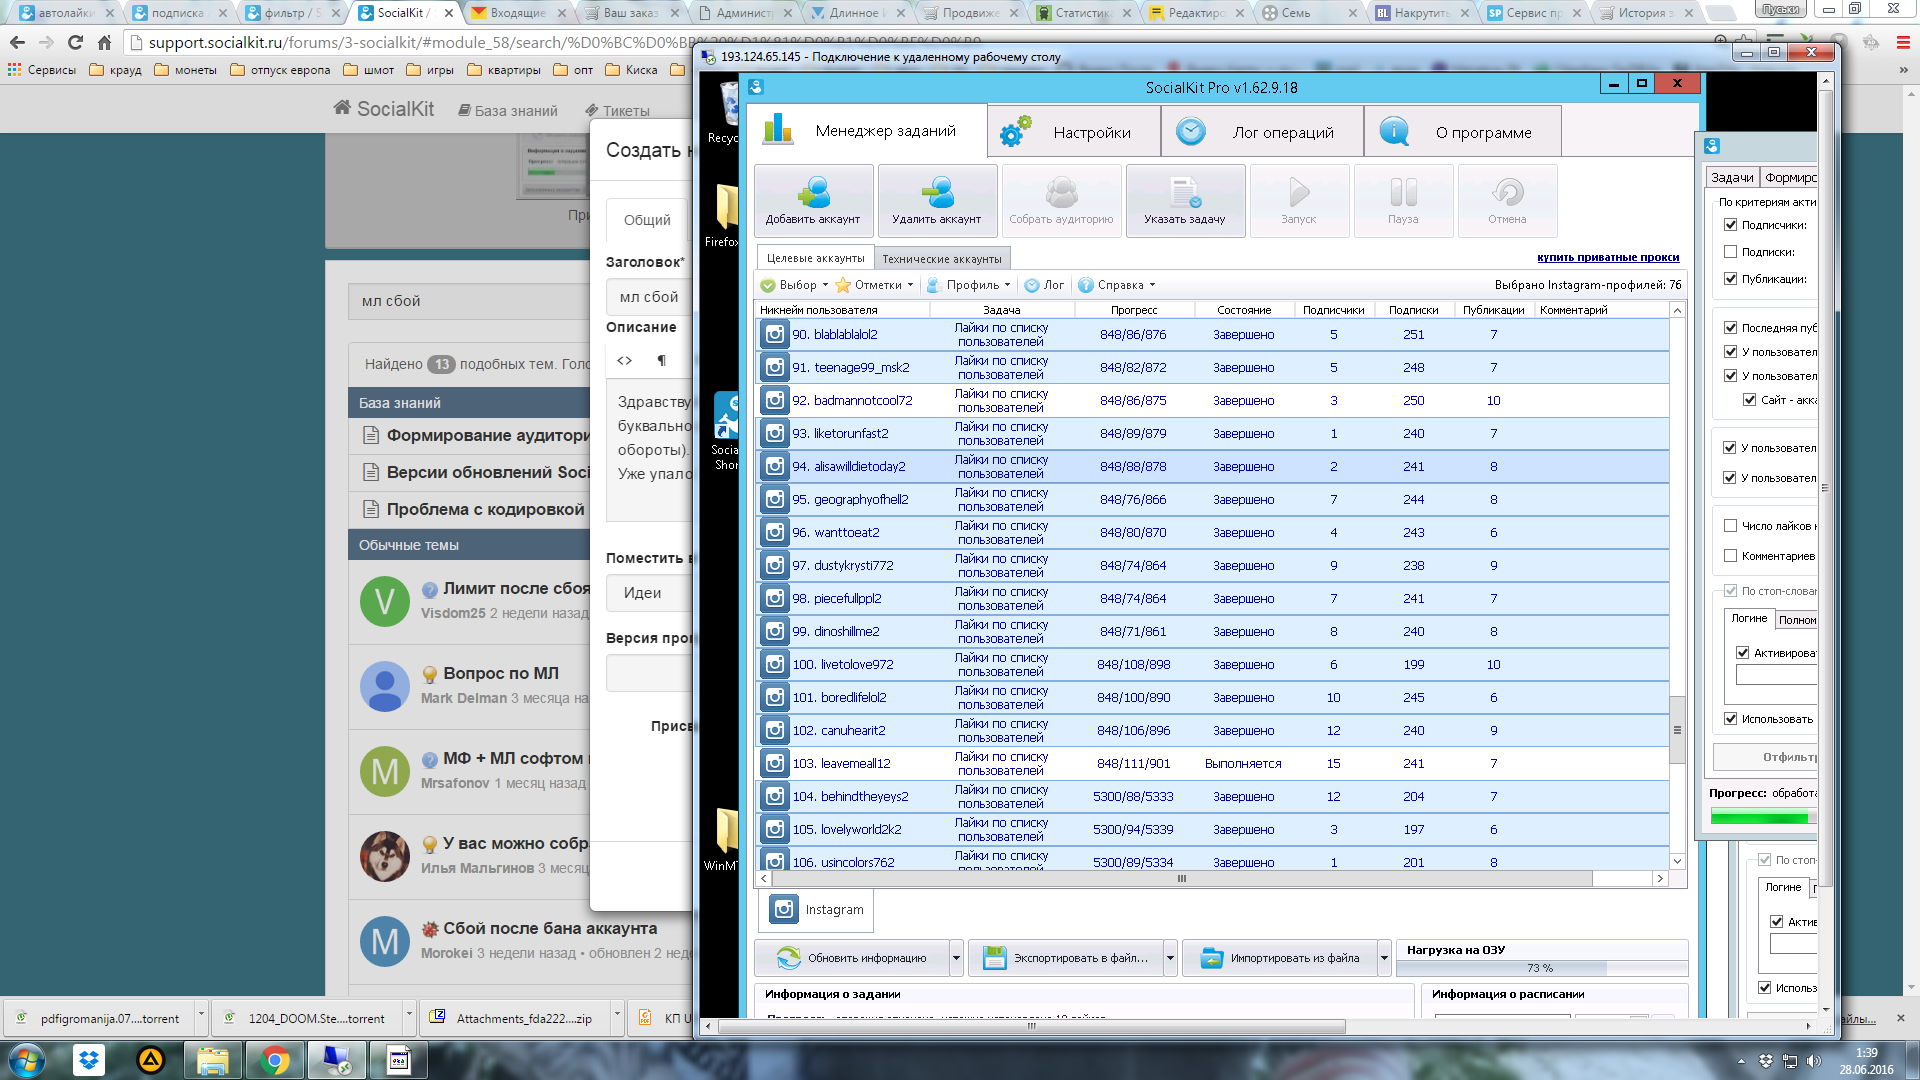Viewport: 1920px width, 1080px height.
Task: Switch to Настройки tab
Action: pyautogui.click(x=1074, y=132)
